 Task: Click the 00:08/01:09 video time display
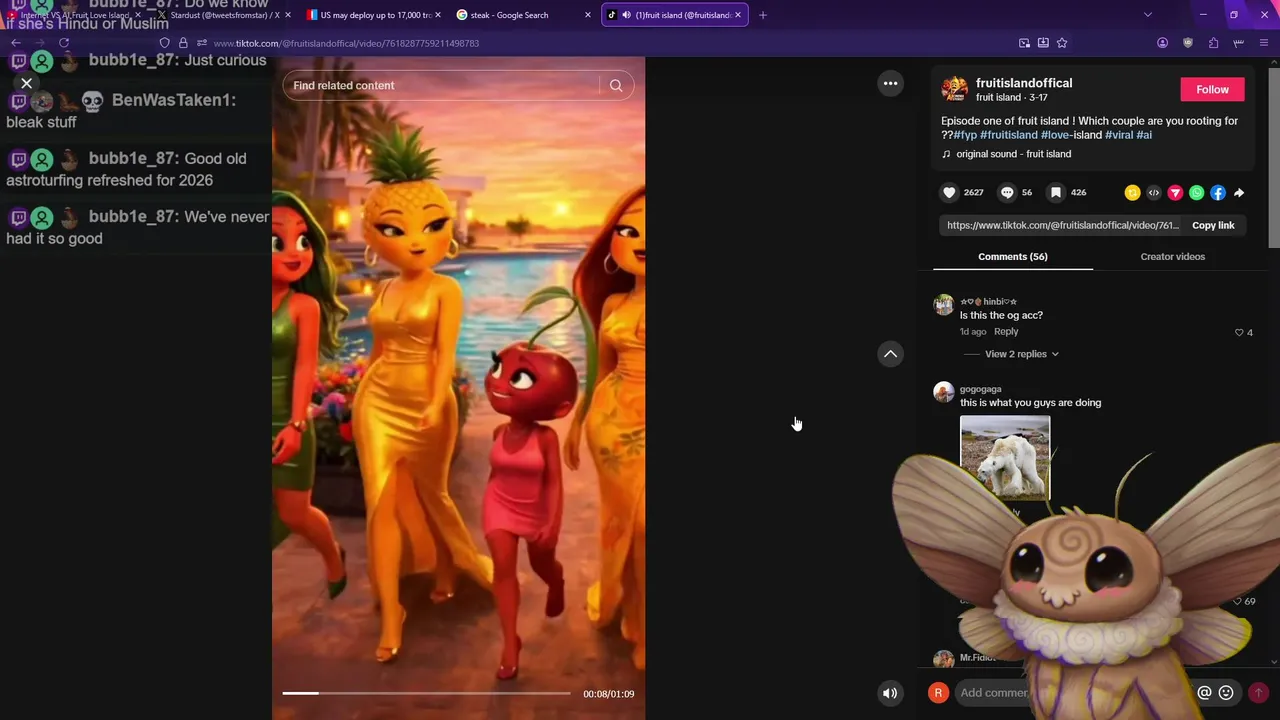[x=609, y=694]
